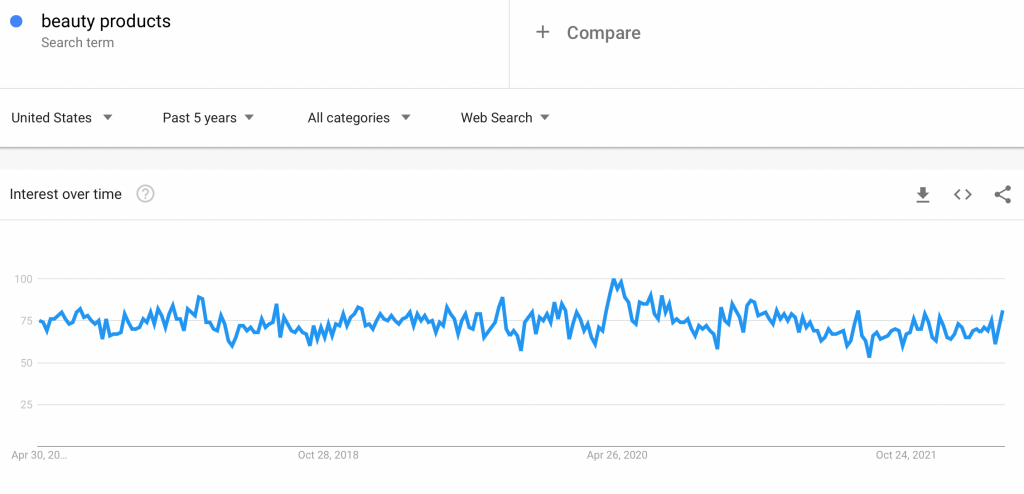Click the Compare text to add term
1024x494 pixels.
pyautogui.click(x=603, y=33)
